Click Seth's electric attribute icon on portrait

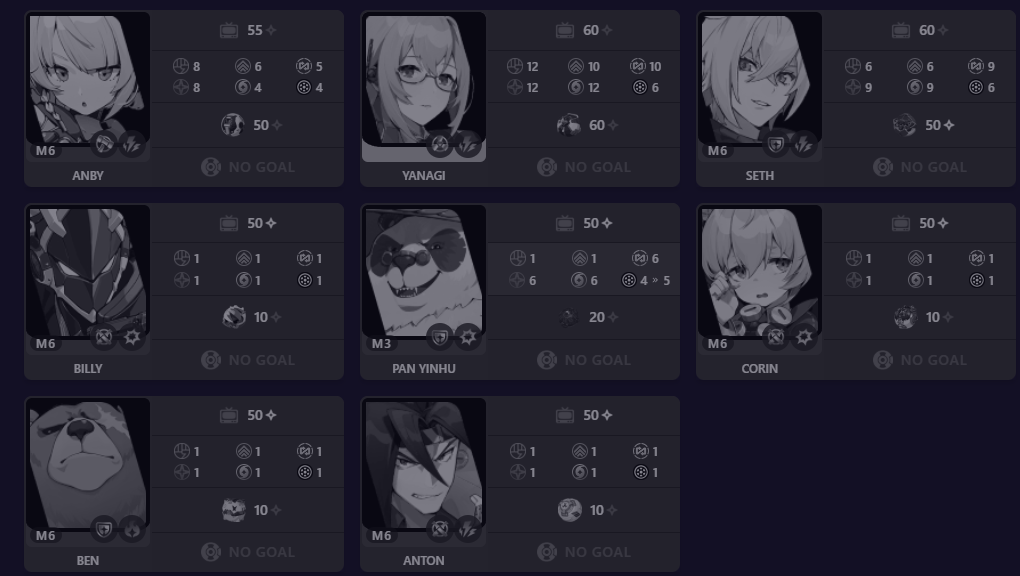(804, 144)
